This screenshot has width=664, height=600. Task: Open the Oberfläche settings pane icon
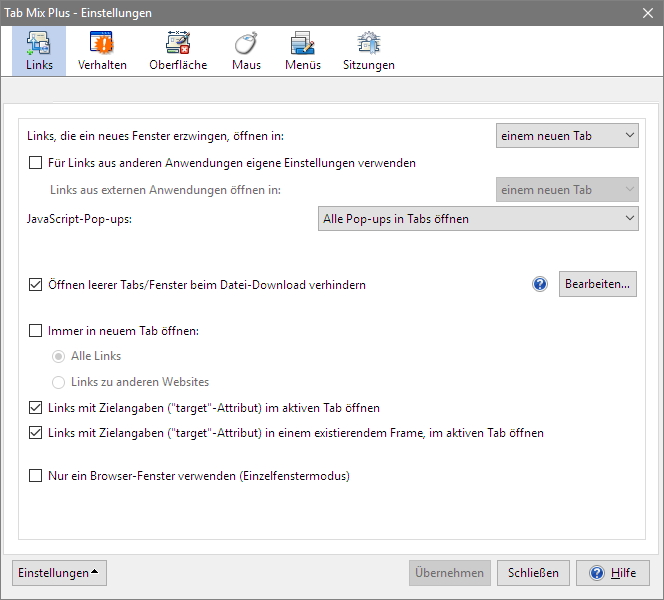pyautogui.click(x=178, y=51)
